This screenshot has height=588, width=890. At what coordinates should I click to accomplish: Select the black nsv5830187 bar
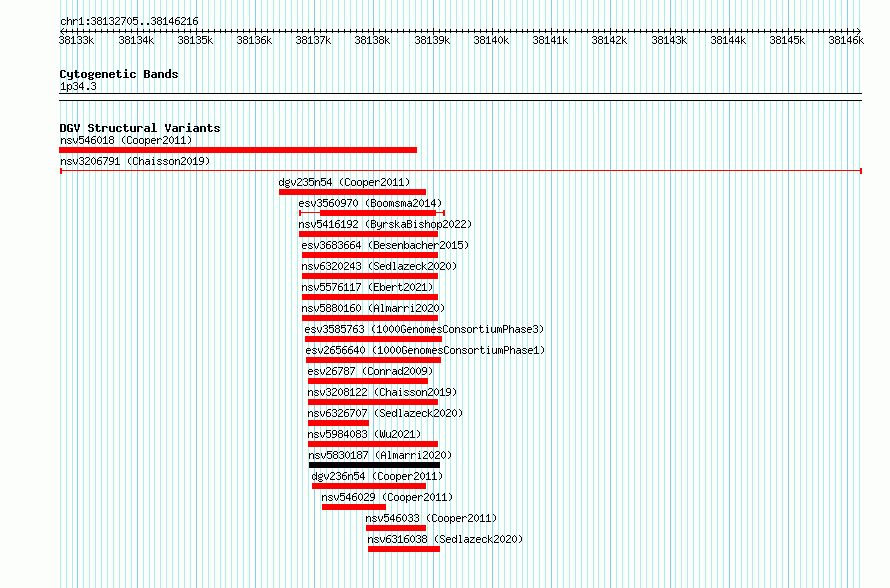point(375,465)
